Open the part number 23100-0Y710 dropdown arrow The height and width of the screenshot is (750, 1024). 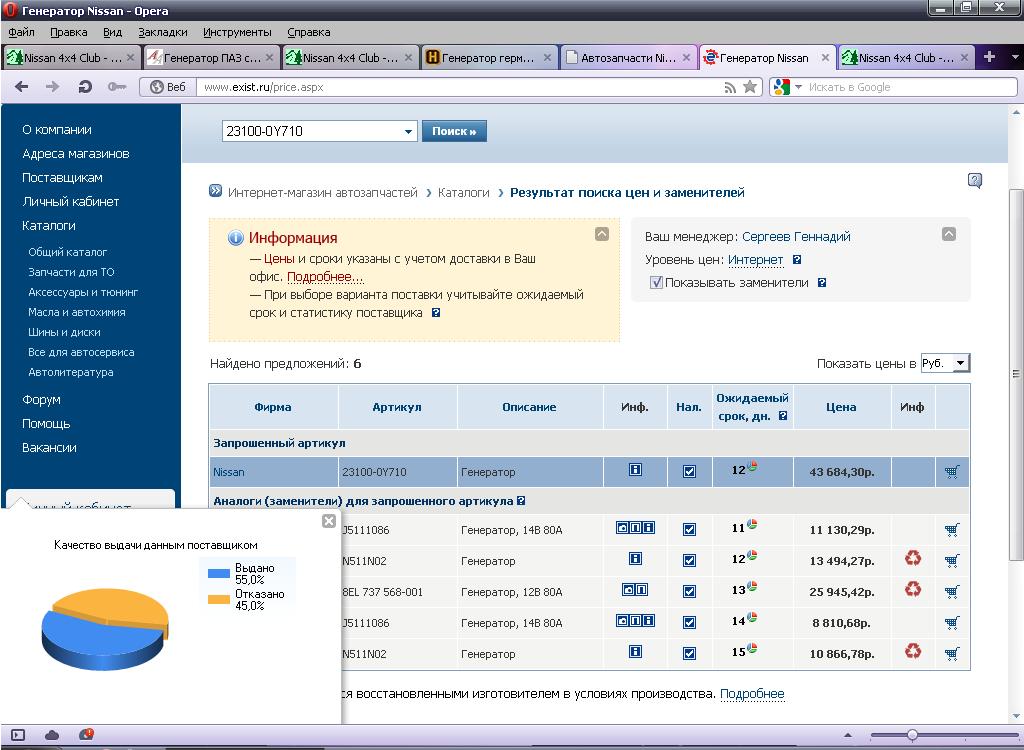408,131
